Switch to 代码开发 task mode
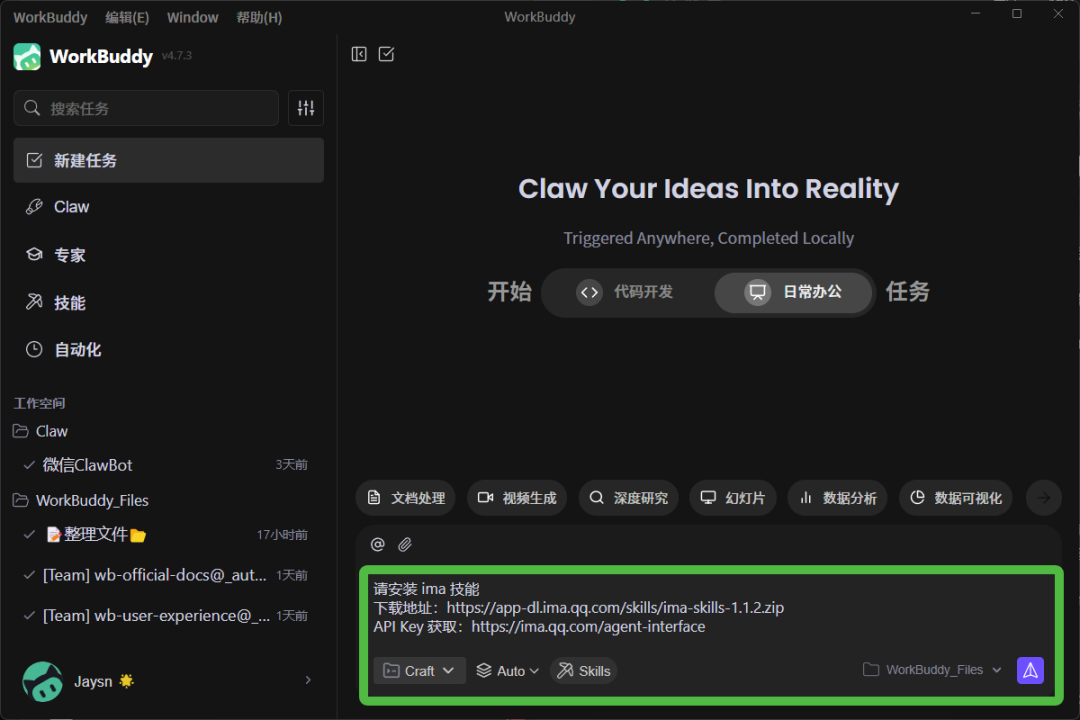The image size is (1080, 720). pos(627,292)
